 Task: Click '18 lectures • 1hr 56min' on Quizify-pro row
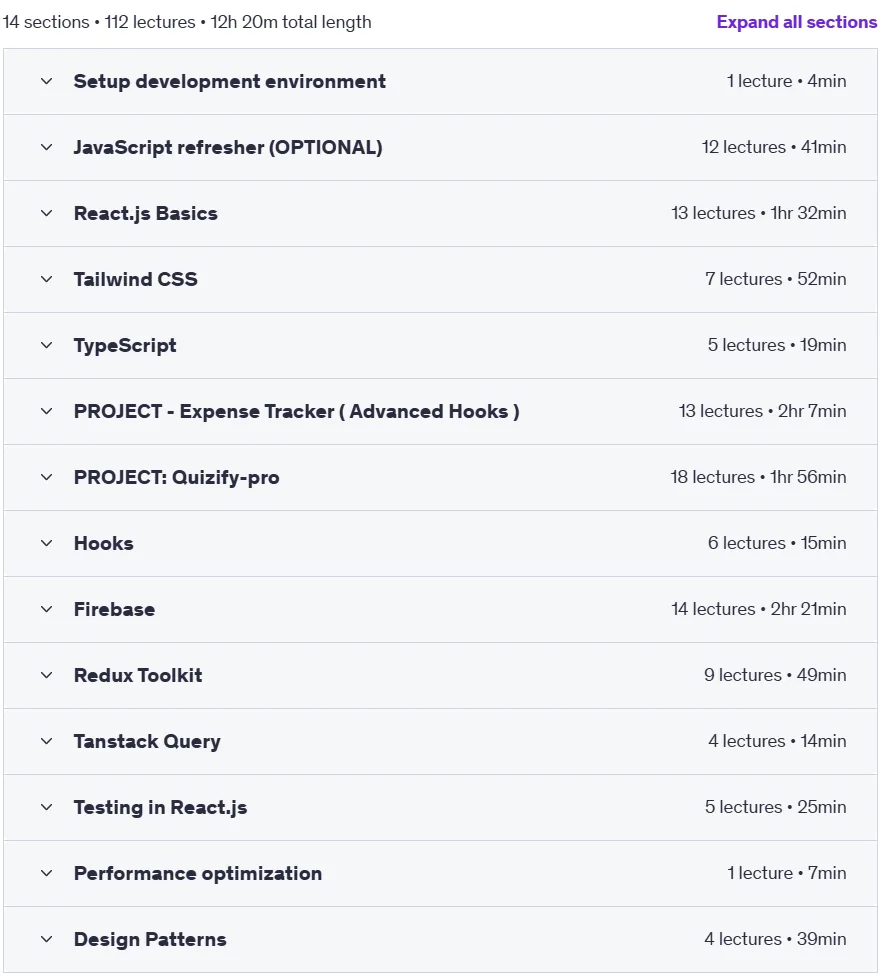pos(758,477)
